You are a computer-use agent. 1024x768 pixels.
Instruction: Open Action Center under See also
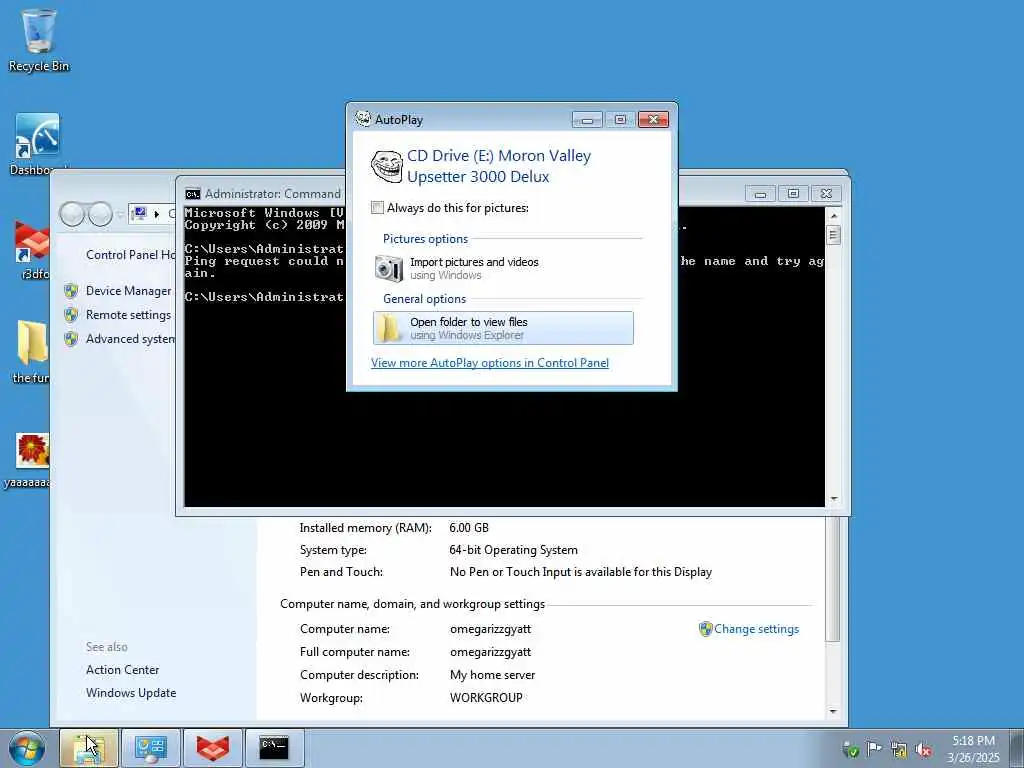coord(123,670)
